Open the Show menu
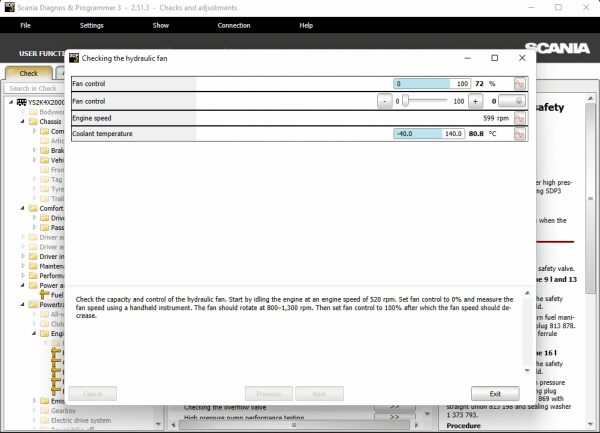This screenshot has height=433, width=600. point(161,25)
